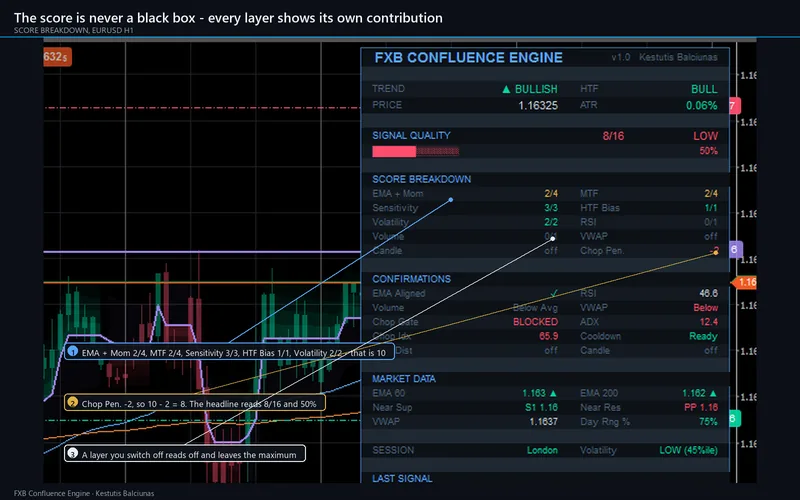Click the Sensitivity 3/3 score

(x=551, y=208)
